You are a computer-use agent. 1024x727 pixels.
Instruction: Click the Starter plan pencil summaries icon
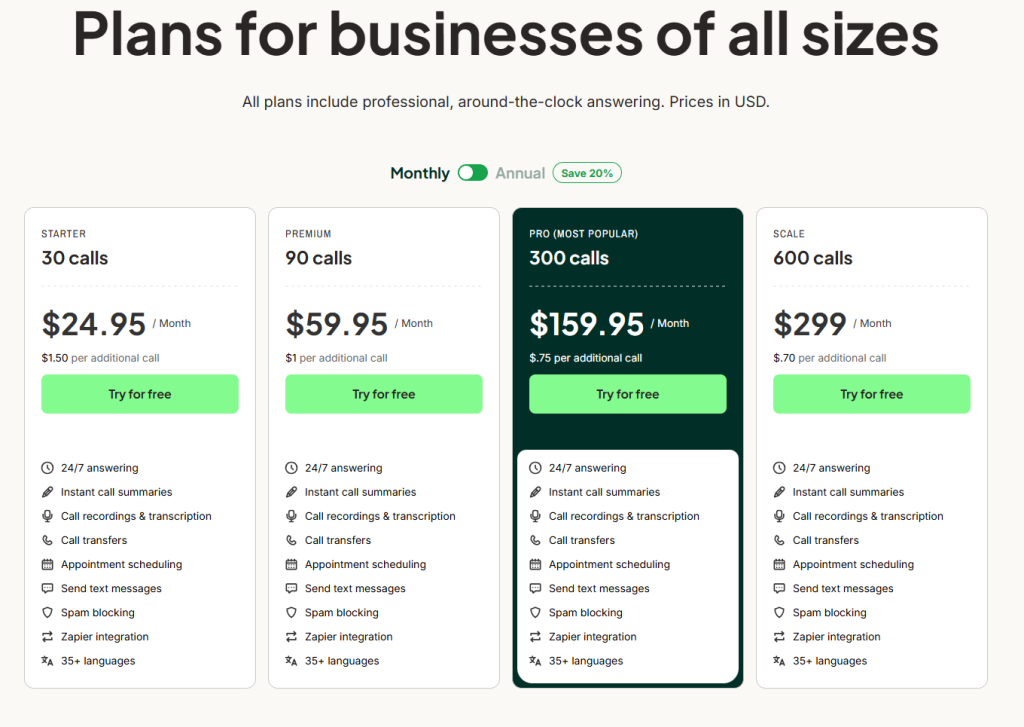[x=47, y=492]
